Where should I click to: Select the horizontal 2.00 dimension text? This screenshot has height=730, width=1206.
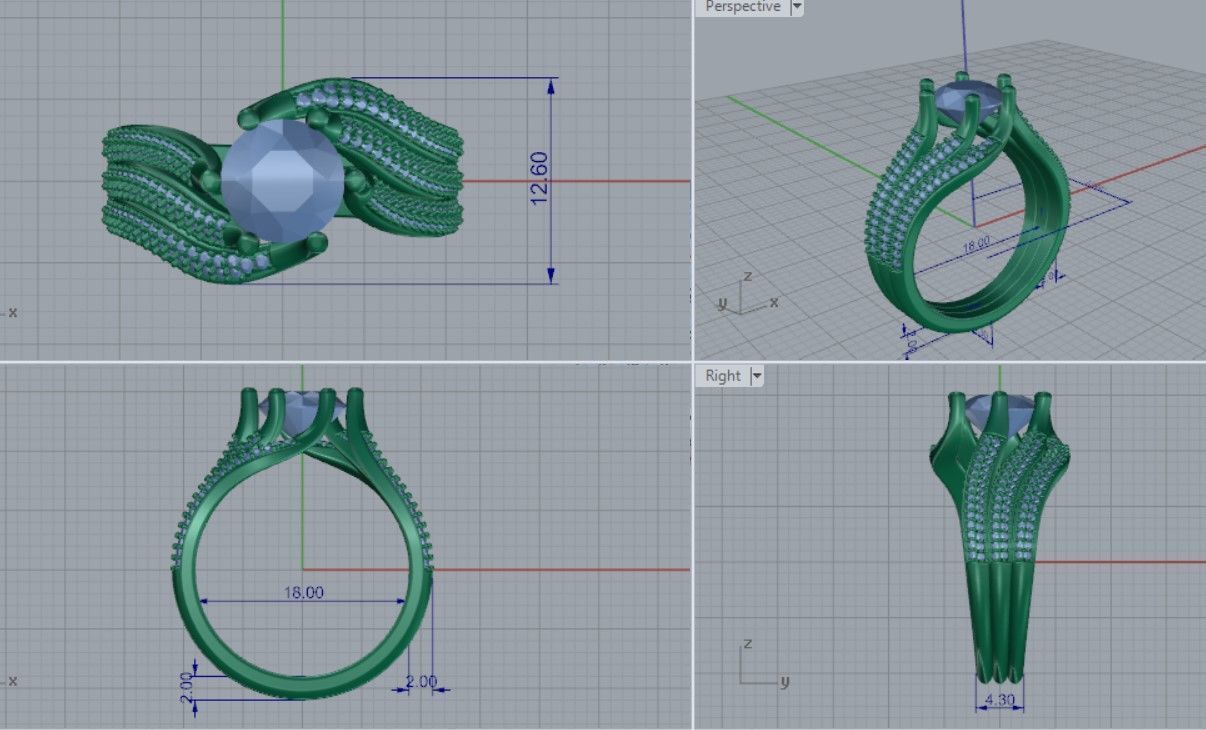point(421,681)
